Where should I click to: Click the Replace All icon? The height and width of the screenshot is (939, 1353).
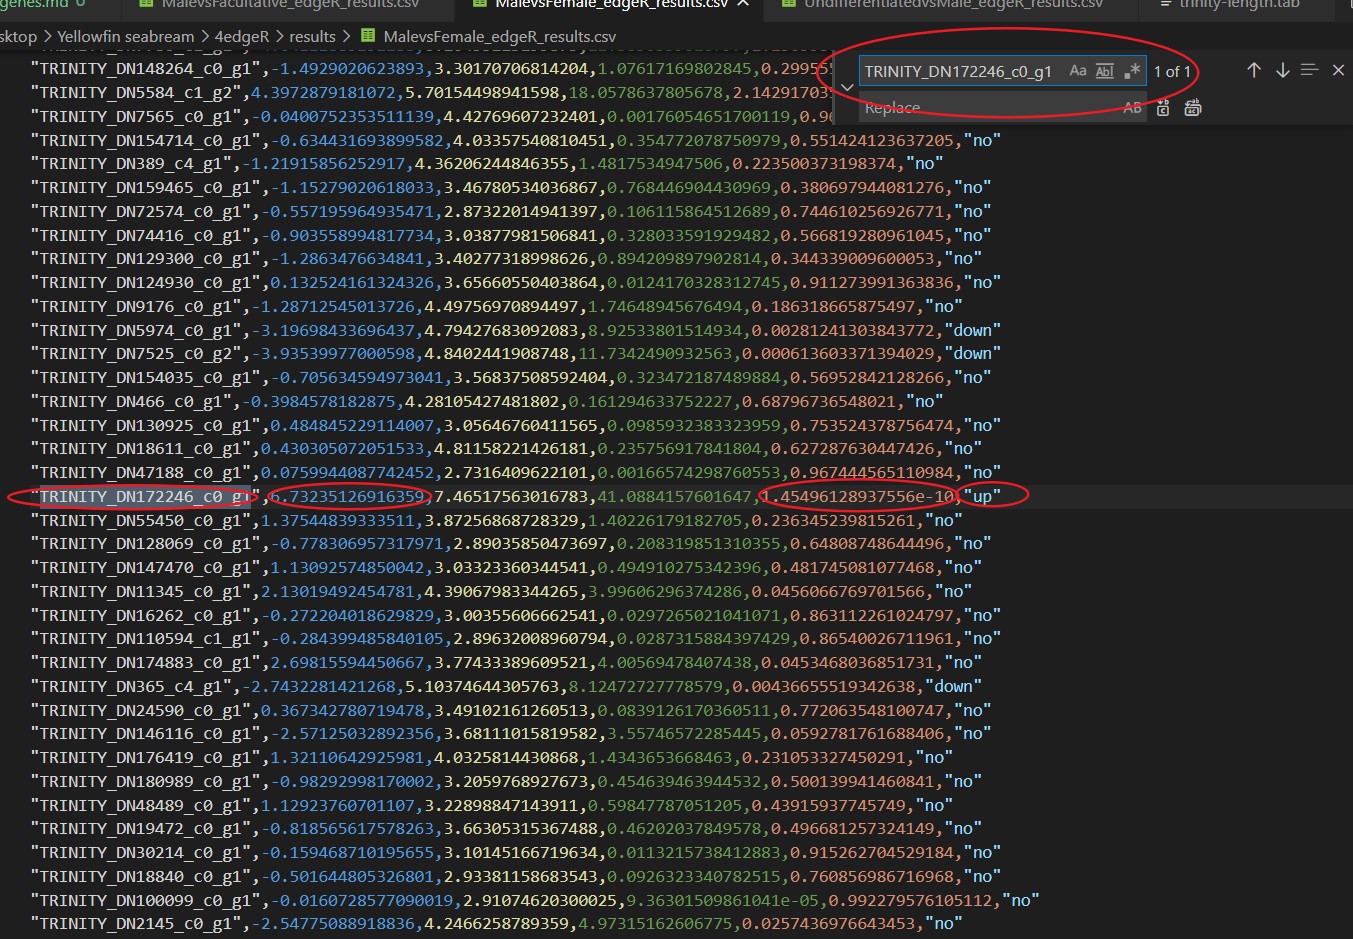1192,108
